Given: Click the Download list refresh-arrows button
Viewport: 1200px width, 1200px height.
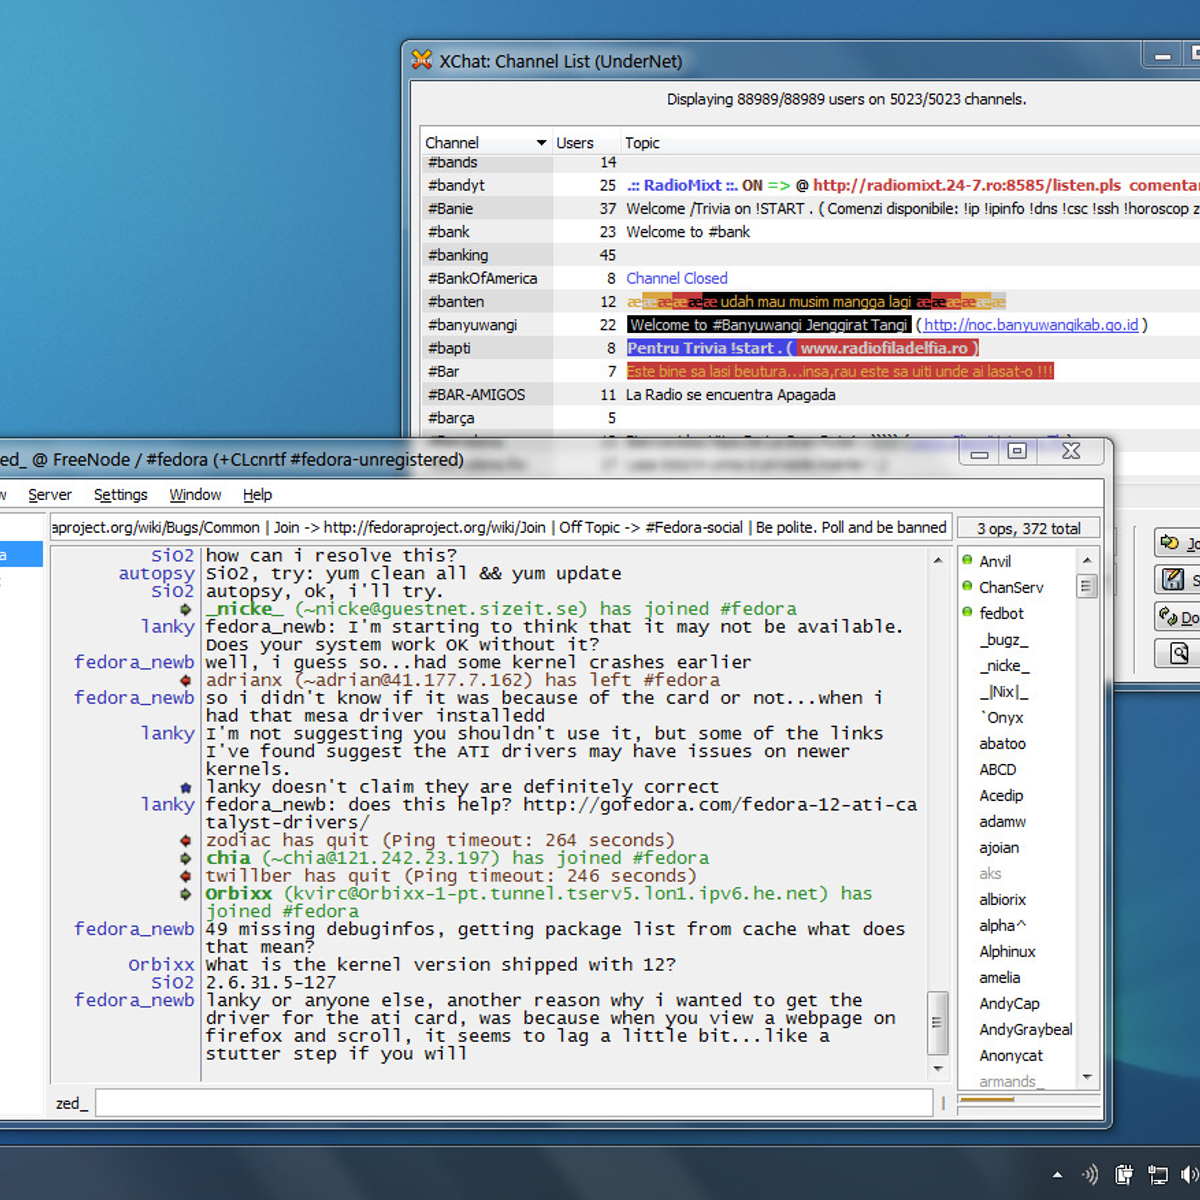Looking at the screenshot, I should [1177, 617].
